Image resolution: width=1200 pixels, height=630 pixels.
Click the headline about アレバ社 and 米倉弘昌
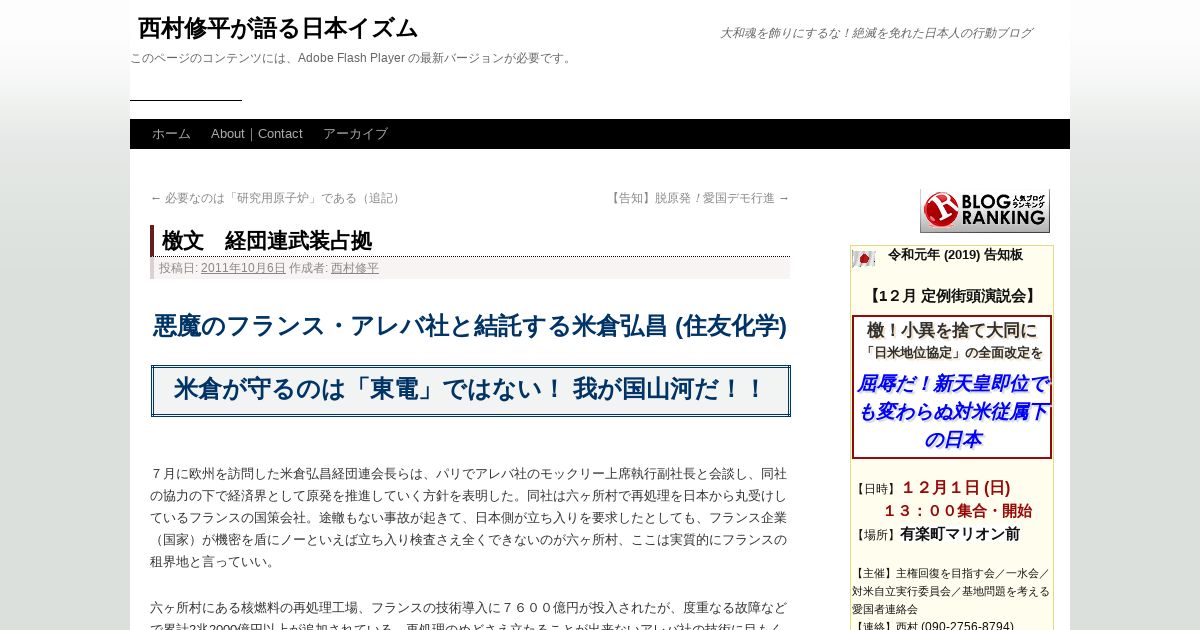coord(470,326)
